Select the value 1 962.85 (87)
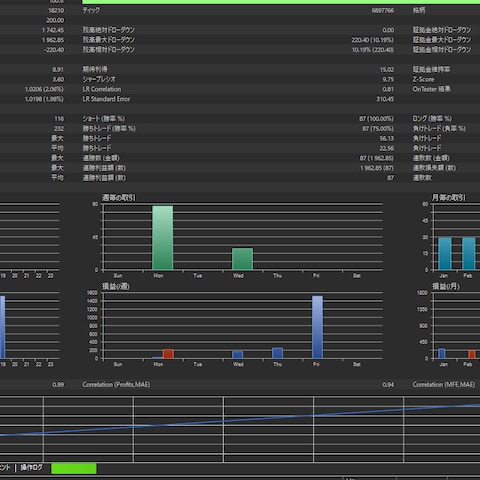The image size is (480, 480). [377, 168]
